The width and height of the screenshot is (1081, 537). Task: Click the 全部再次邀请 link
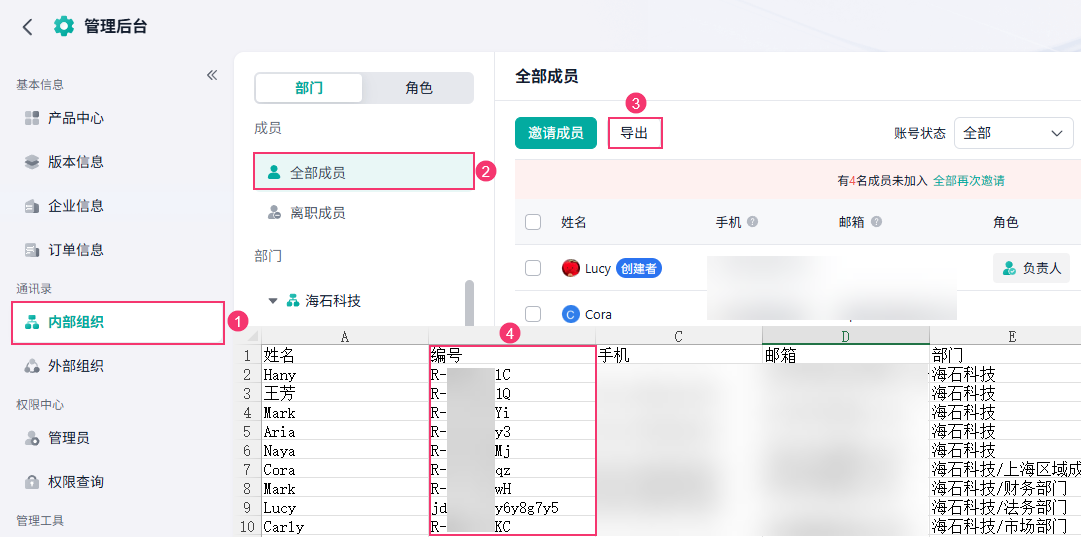click(x=969, y=181)
